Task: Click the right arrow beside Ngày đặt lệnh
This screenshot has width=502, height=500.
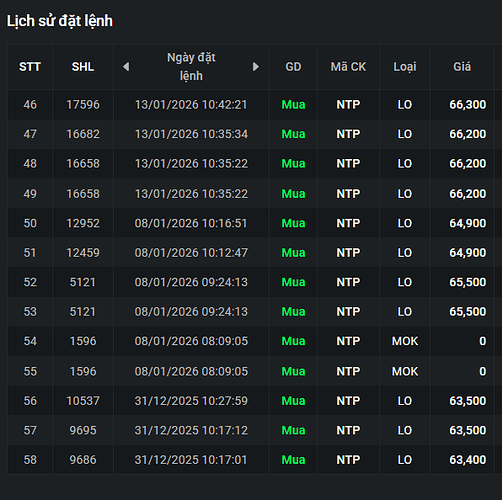Action: pyautogui.click(x=256, y=67)
